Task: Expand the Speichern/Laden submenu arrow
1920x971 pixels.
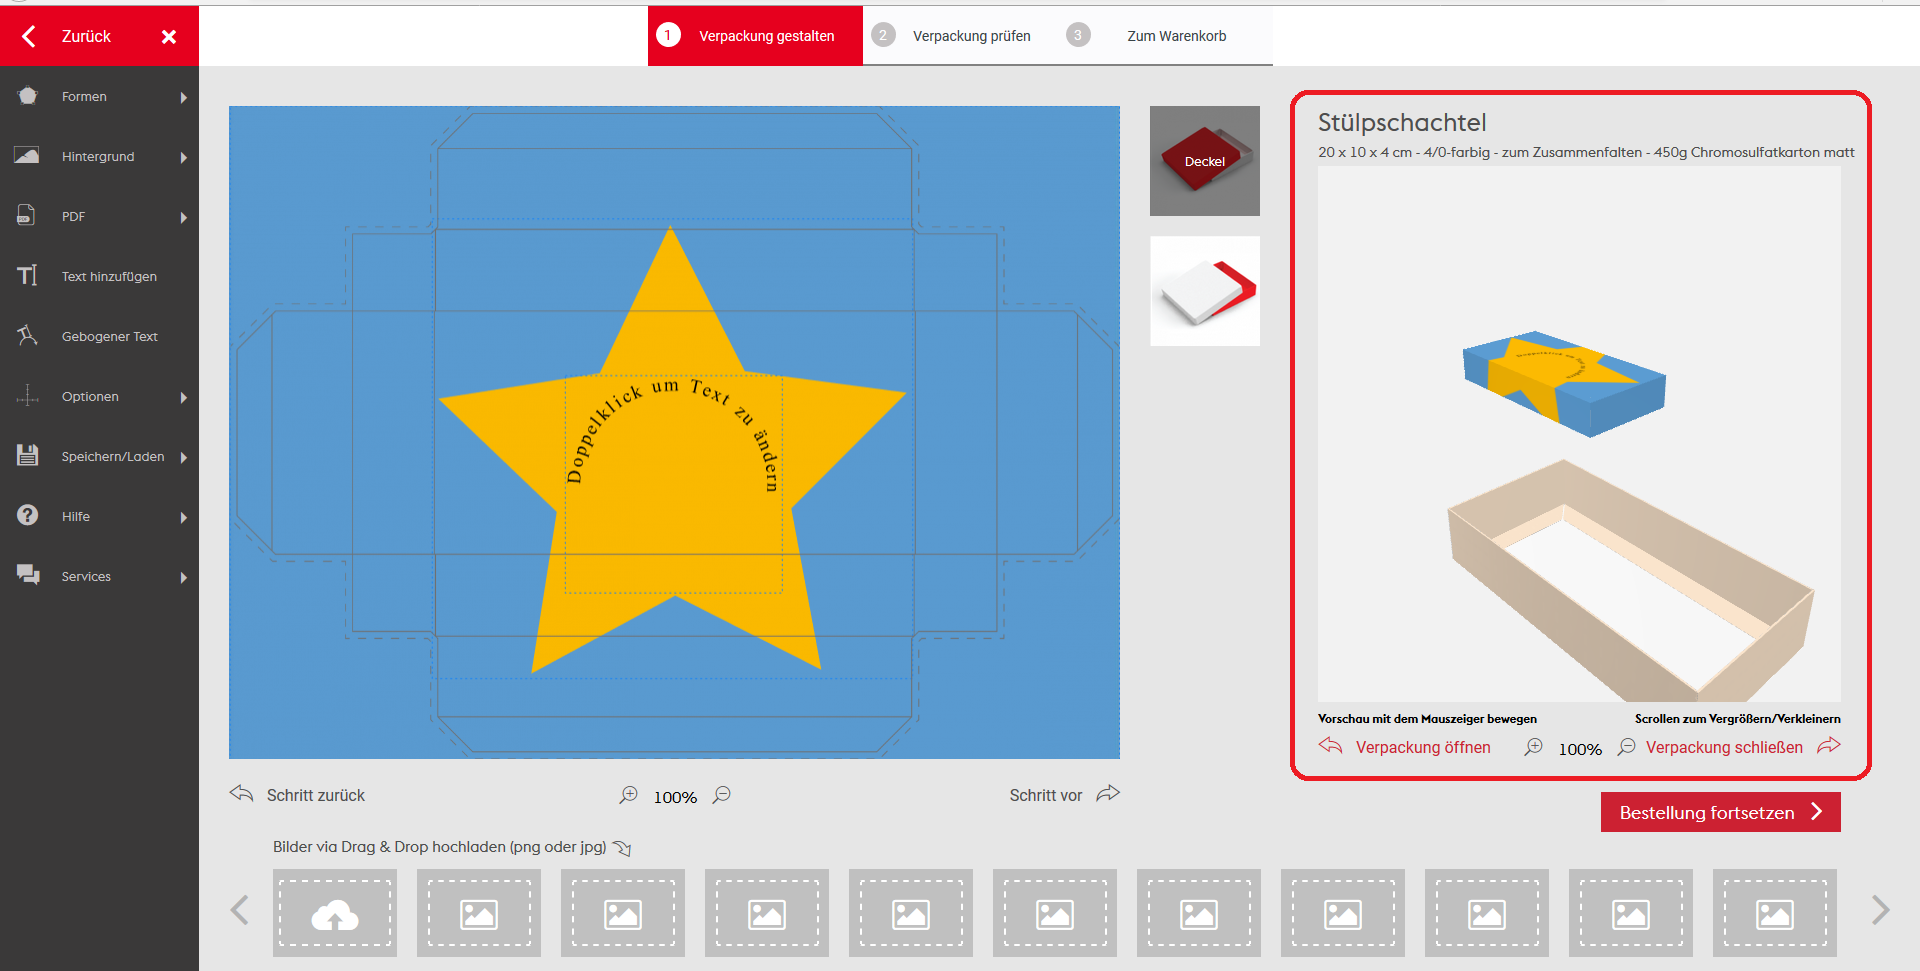Action: [x=184, y=457]
